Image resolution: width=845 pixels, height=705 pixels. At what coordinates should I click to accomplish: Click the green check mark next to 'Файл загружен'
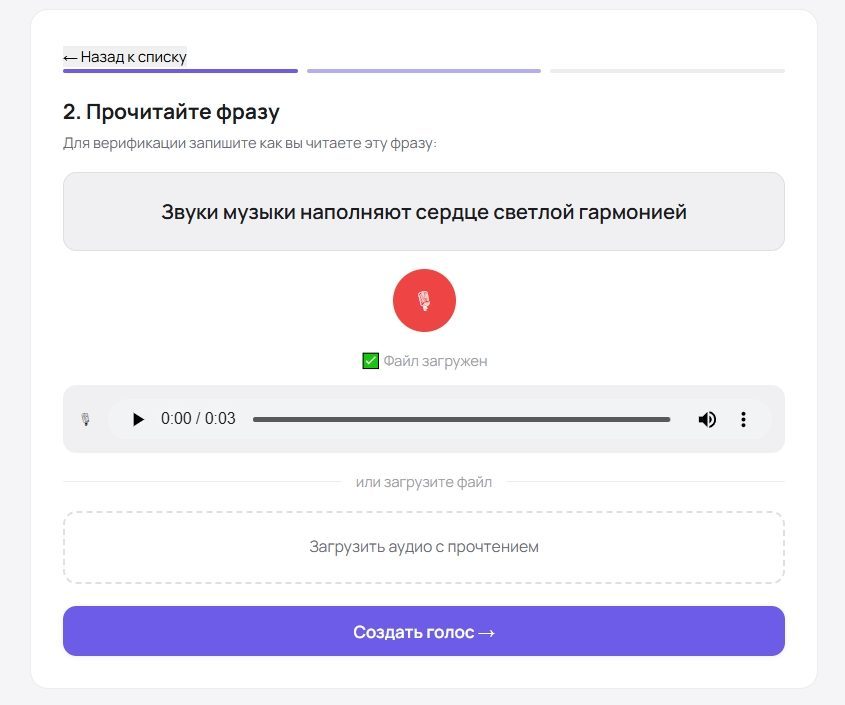pyautogui.click(x=370, y=361)
